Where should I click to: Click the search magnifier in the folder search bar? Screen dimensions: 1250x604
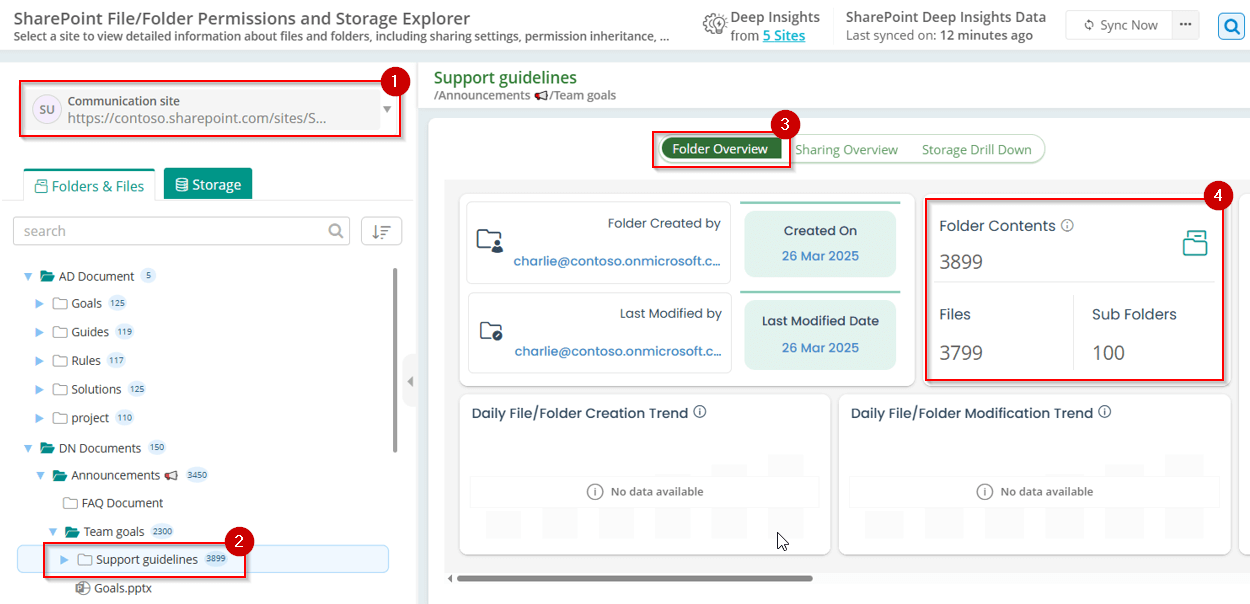335,230
